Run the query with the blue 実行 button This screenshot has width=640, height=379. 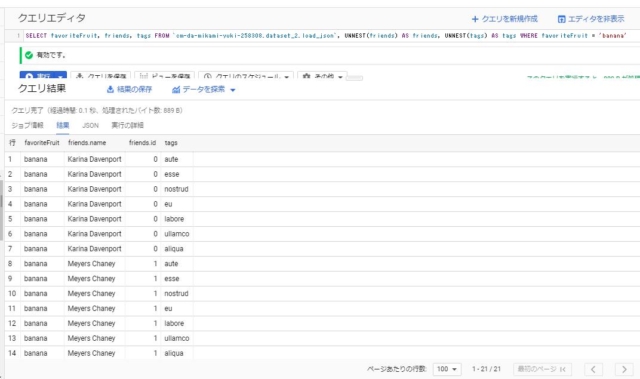point(43,76)
